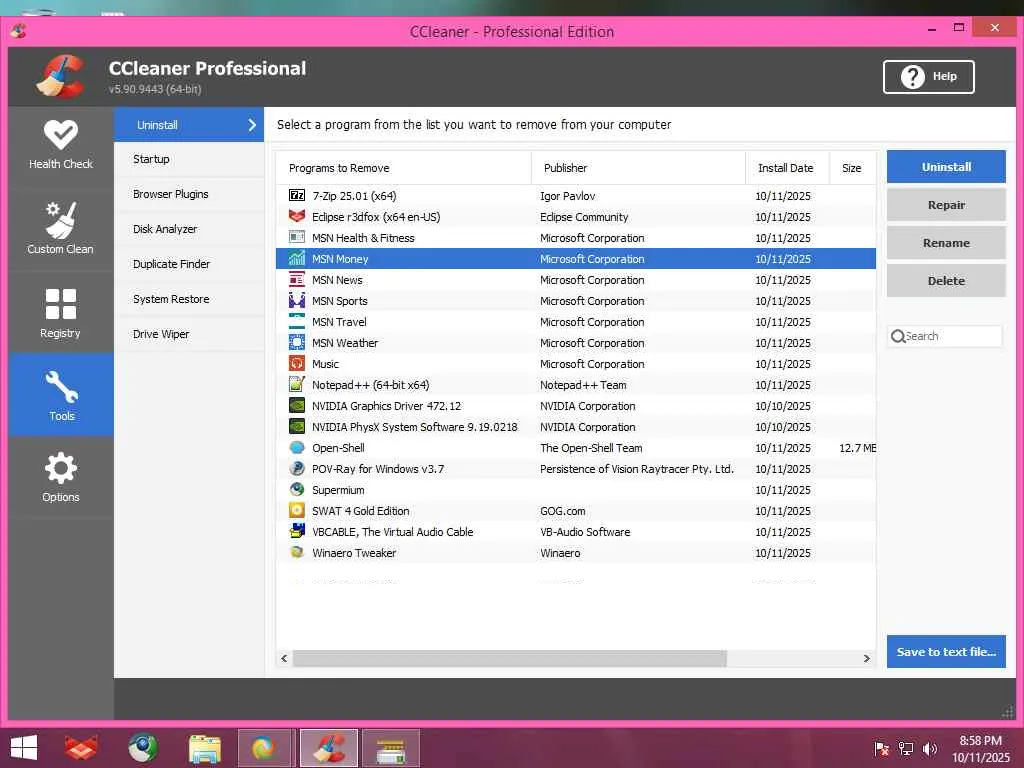Click the NVIDIA Graphics Driver icon
The image size is (1024, 768).
click(x=296, y=406)
